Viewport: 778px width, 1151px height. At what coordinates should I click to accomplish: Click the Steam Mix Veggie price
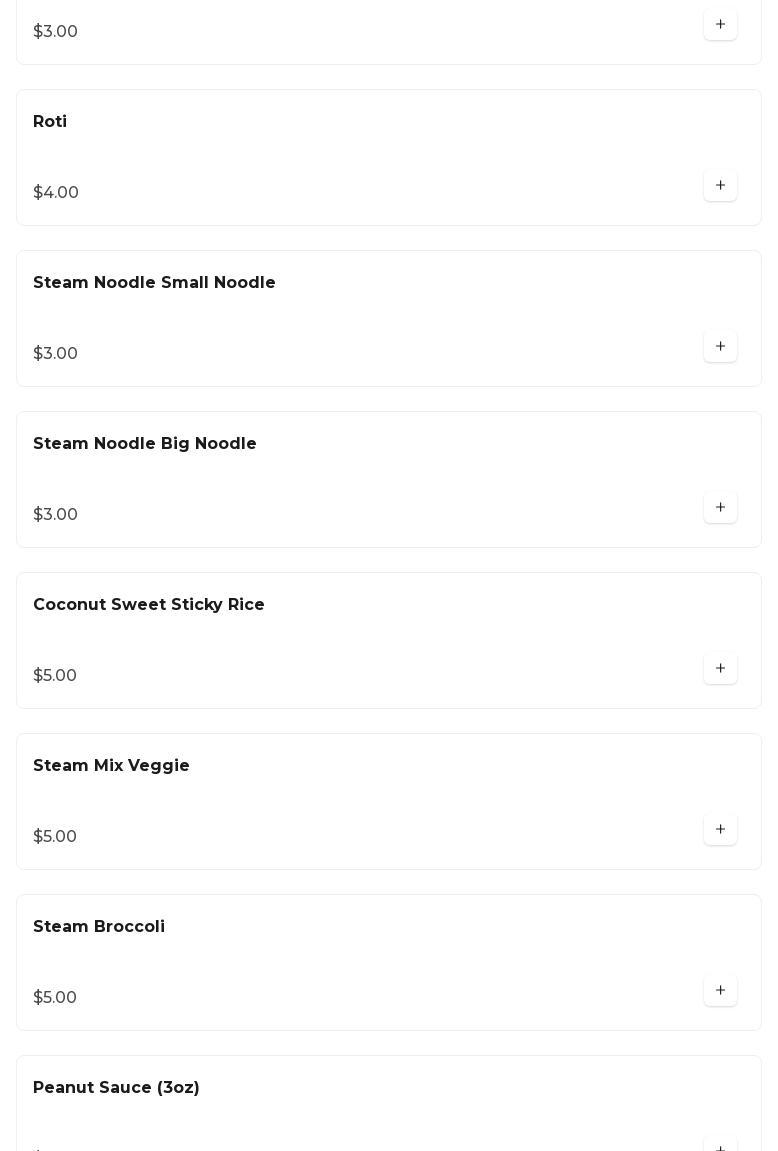55,837
